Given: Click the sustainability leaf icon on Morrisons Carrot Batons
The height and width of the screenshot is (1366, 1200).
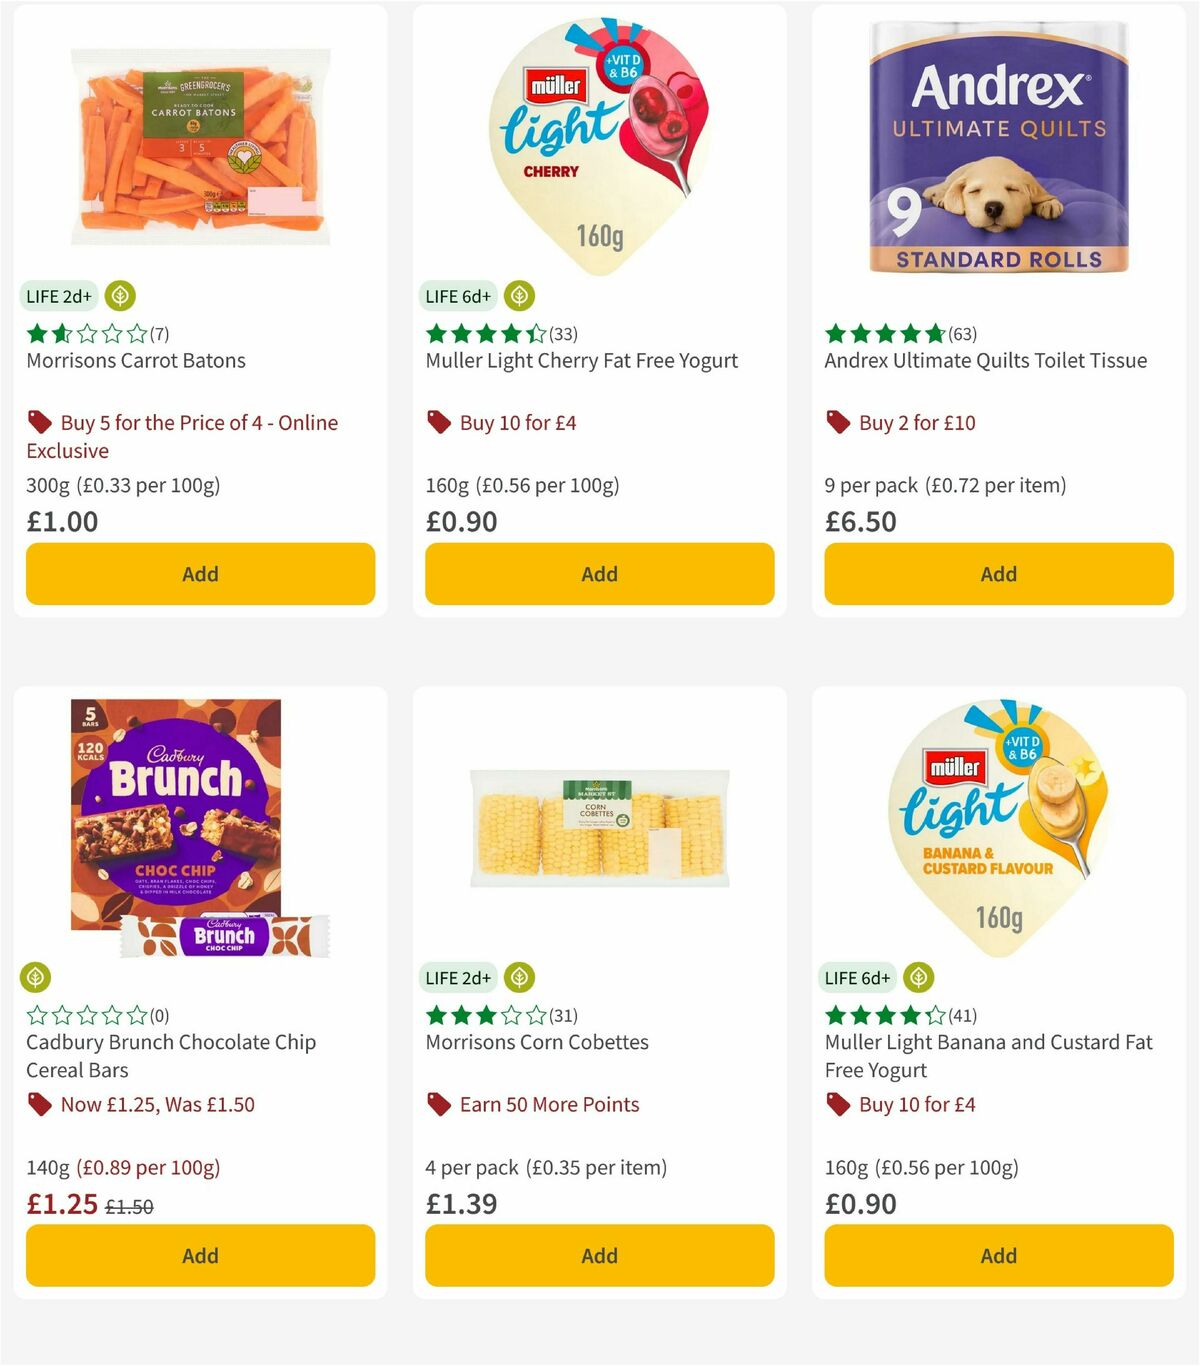Looking at the screenshot, I should pyautogui.click(x=119, y=296).
